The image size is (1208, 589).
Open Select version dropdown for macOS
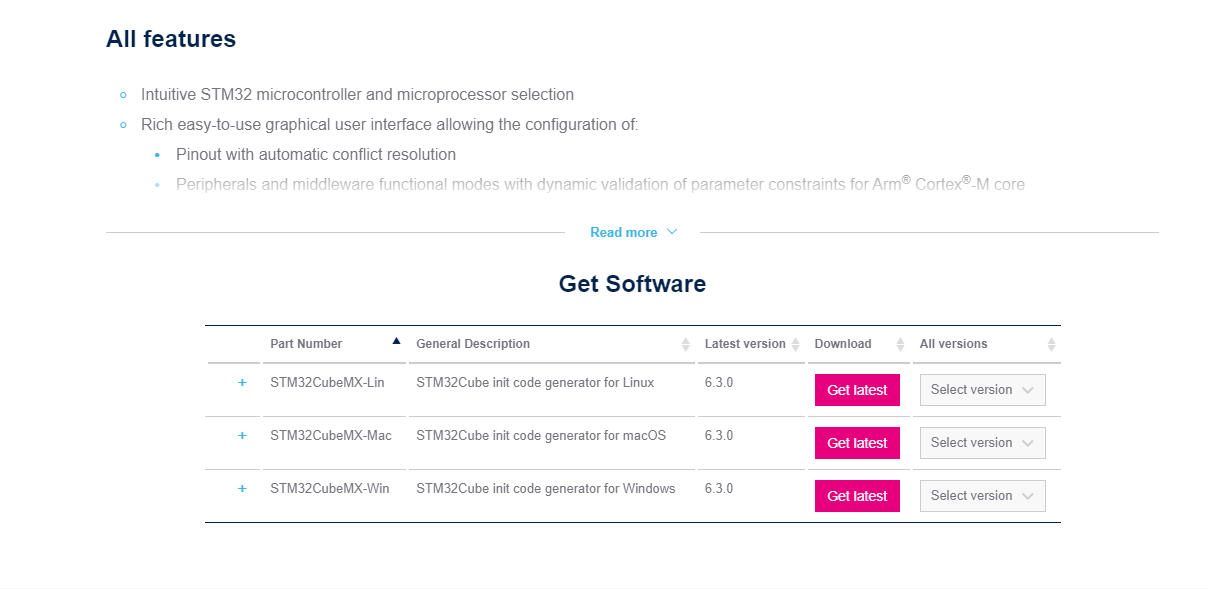click(x=982, y=443)
